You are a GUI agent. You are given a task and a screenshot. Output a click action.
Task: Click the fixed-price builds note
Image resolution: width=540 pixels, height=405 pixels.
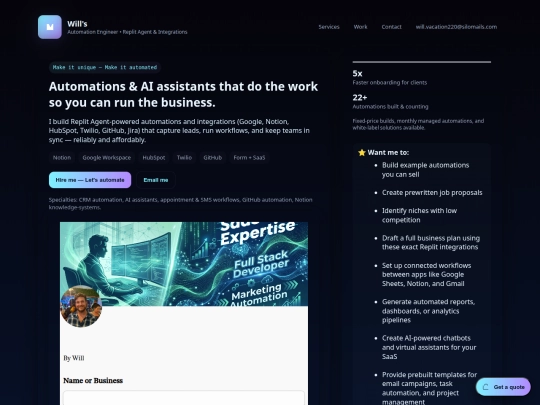pyautogui.click(x=418, y=124)
